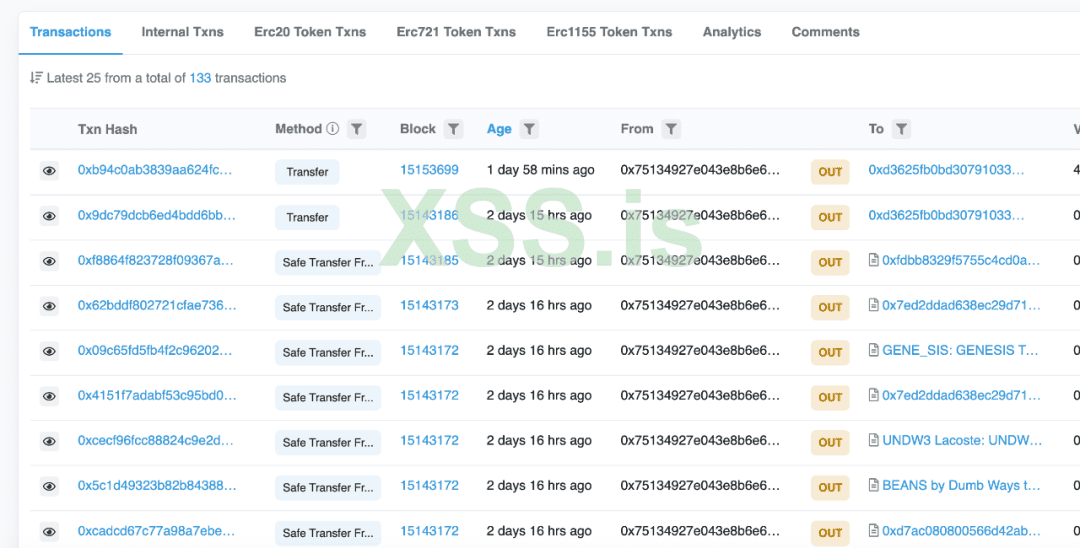
Task: Open recipient 0xd3625fb0bd30791033 in first row
Action: pyautogui.click(x=946, y=170)
